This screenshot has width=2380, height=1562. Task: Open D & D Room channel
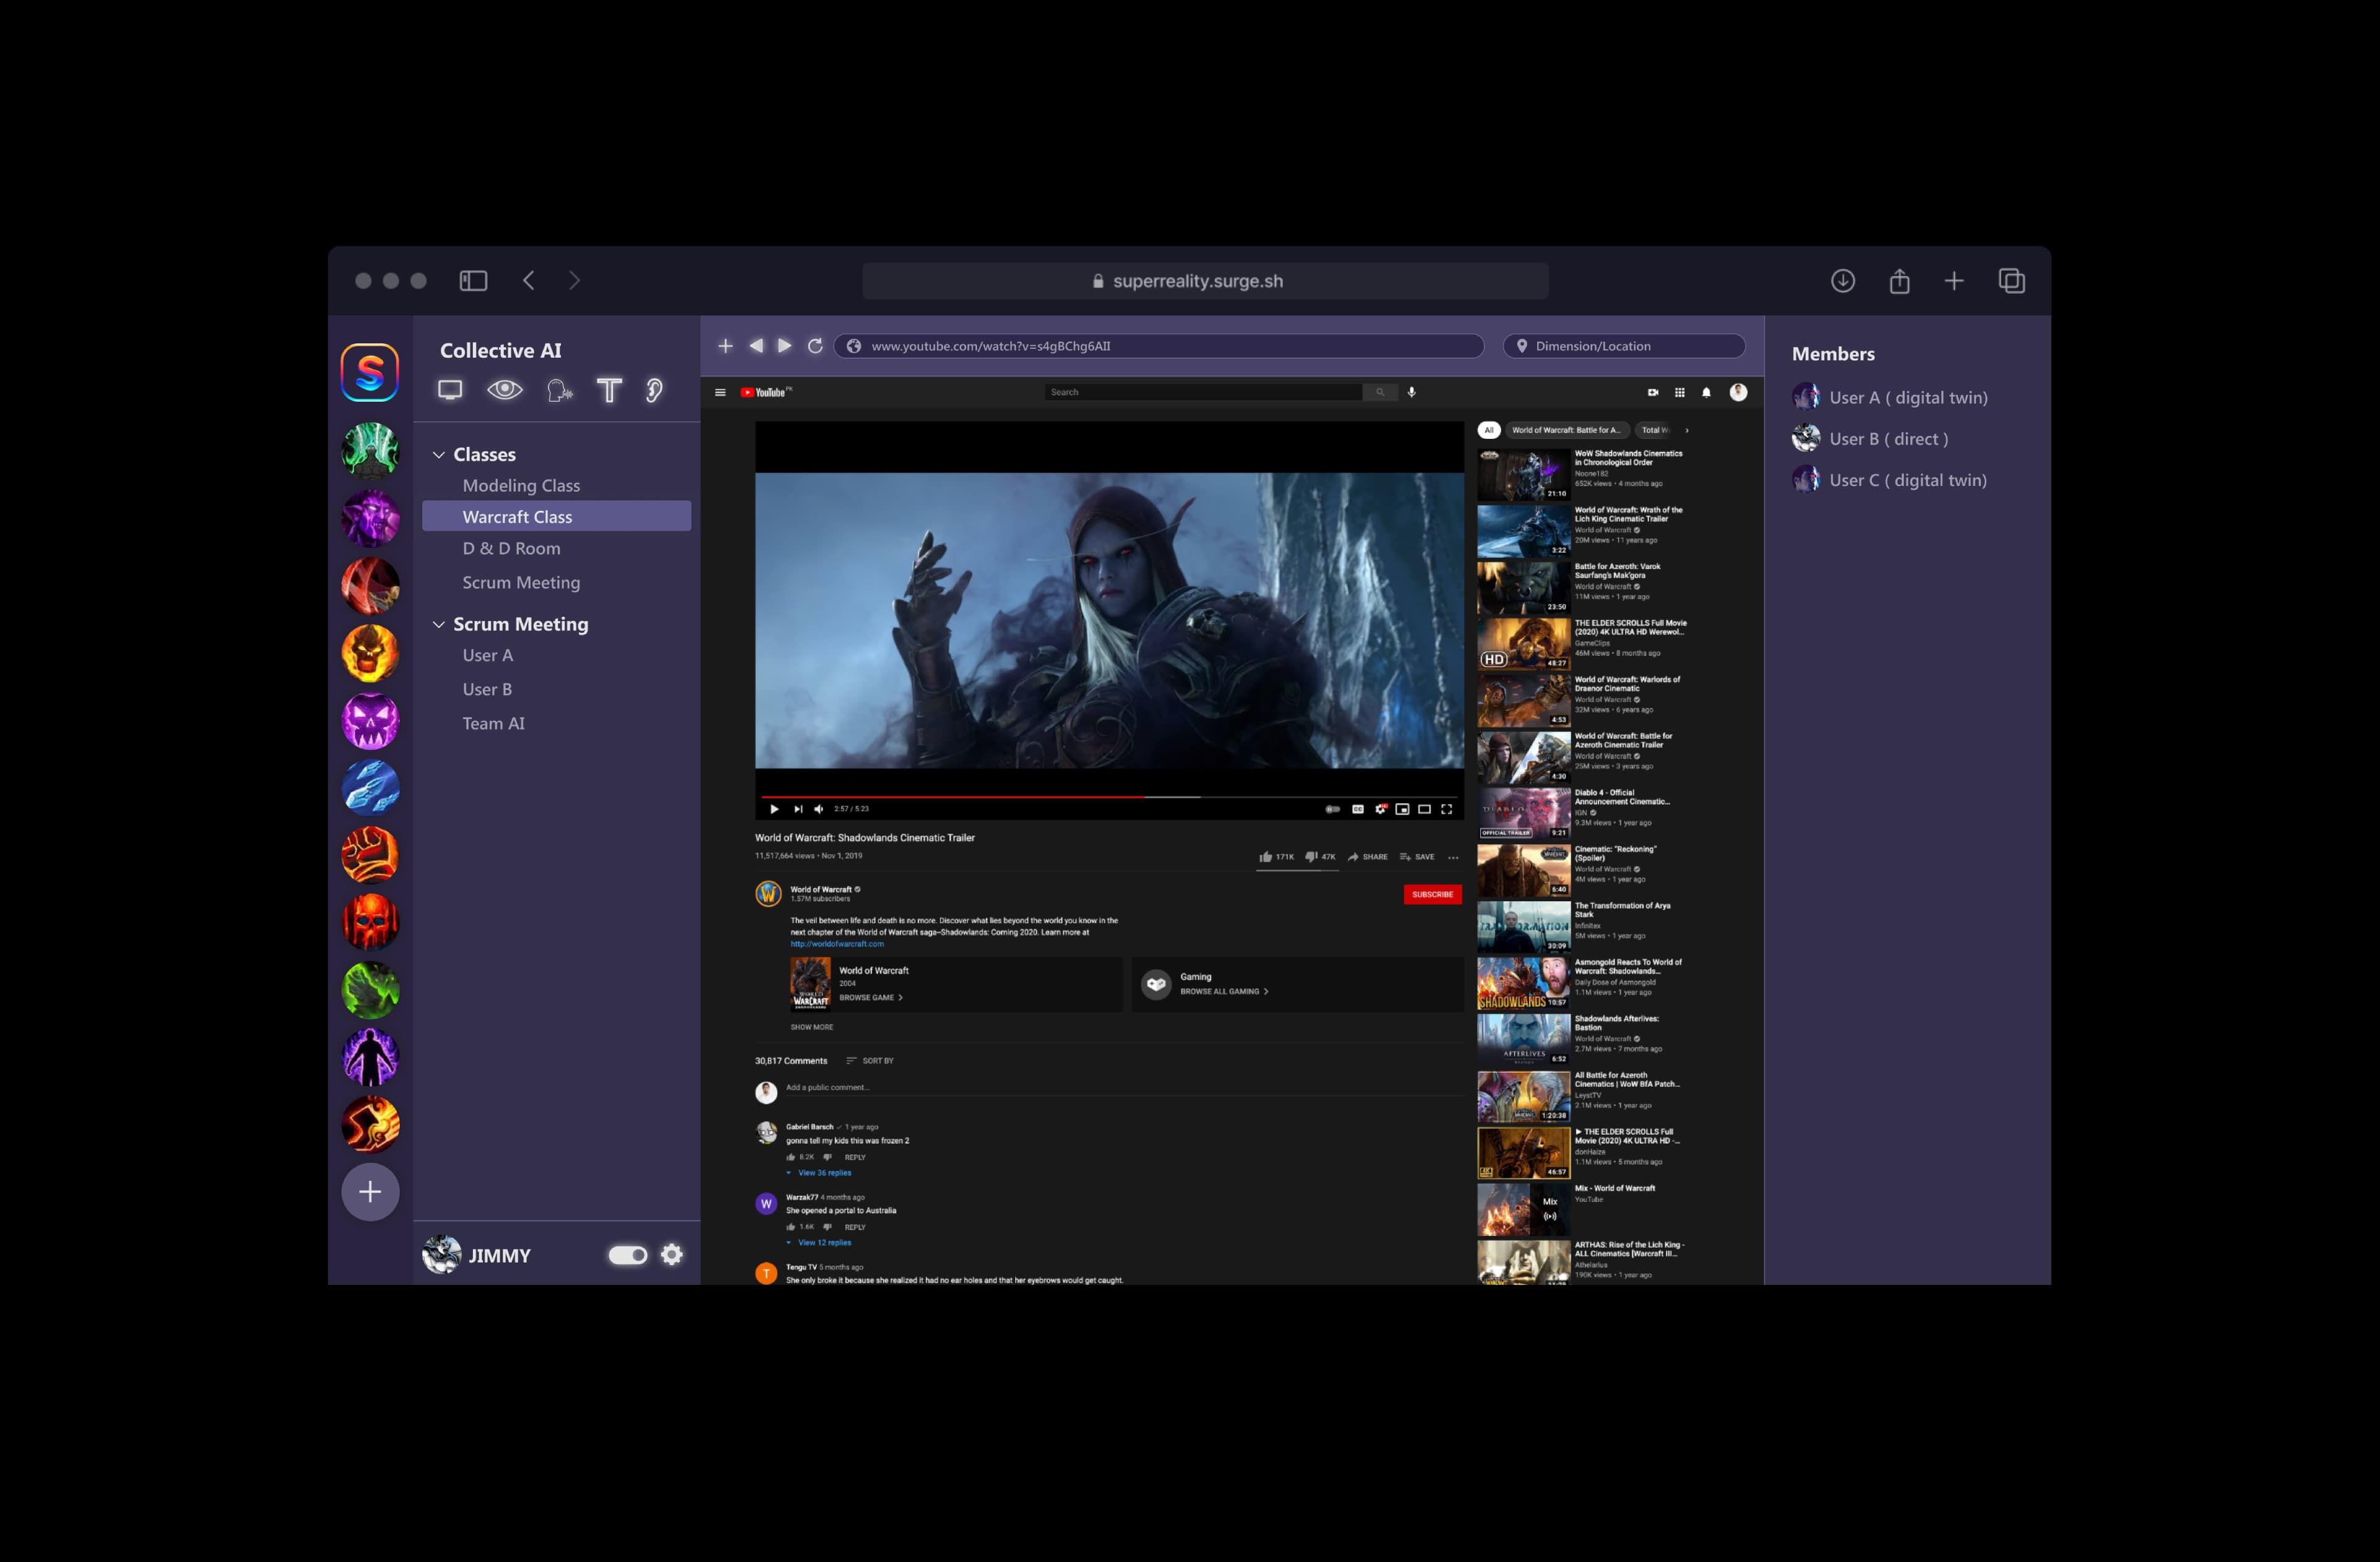tap(511, 548)
